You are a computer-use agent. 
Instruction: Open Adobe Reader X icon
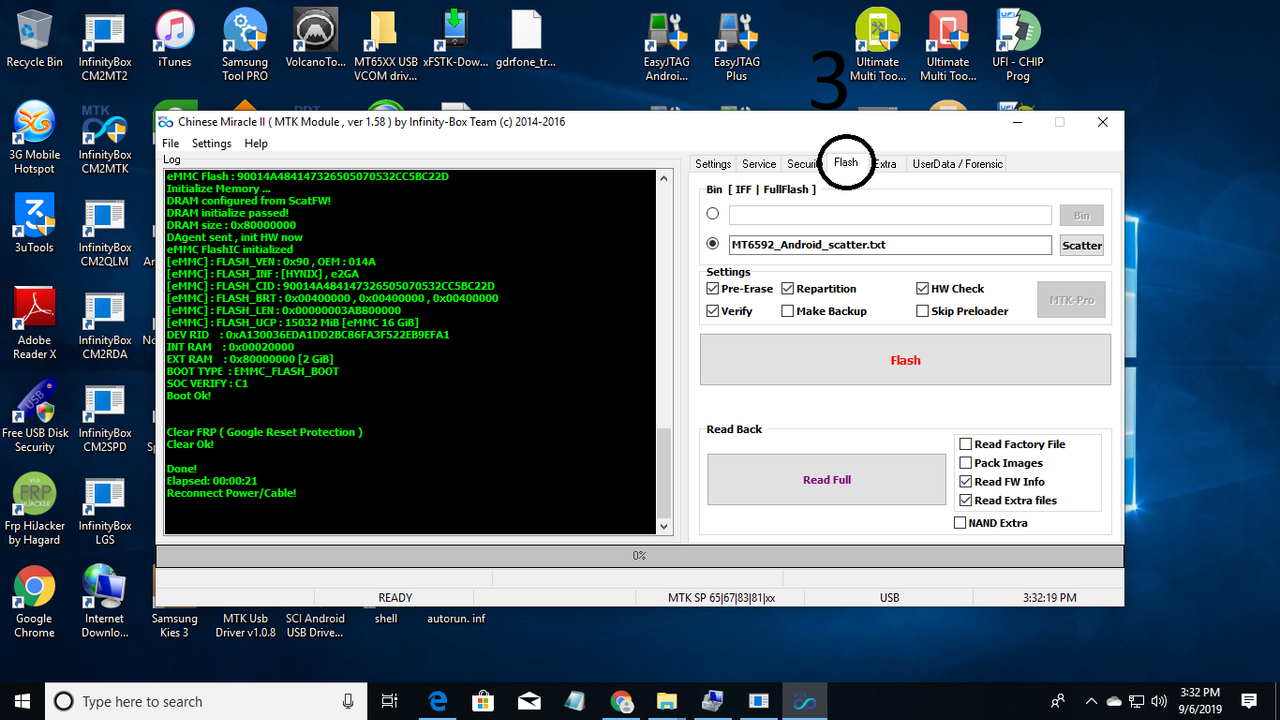pyautogui.click(x=34, y=323)
